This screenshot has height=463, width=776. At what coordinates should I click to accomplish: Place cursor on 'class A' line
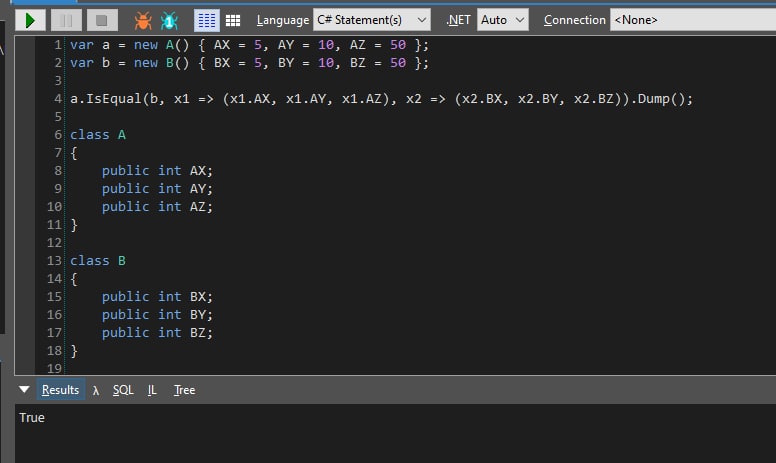click(x=98, y=135)
